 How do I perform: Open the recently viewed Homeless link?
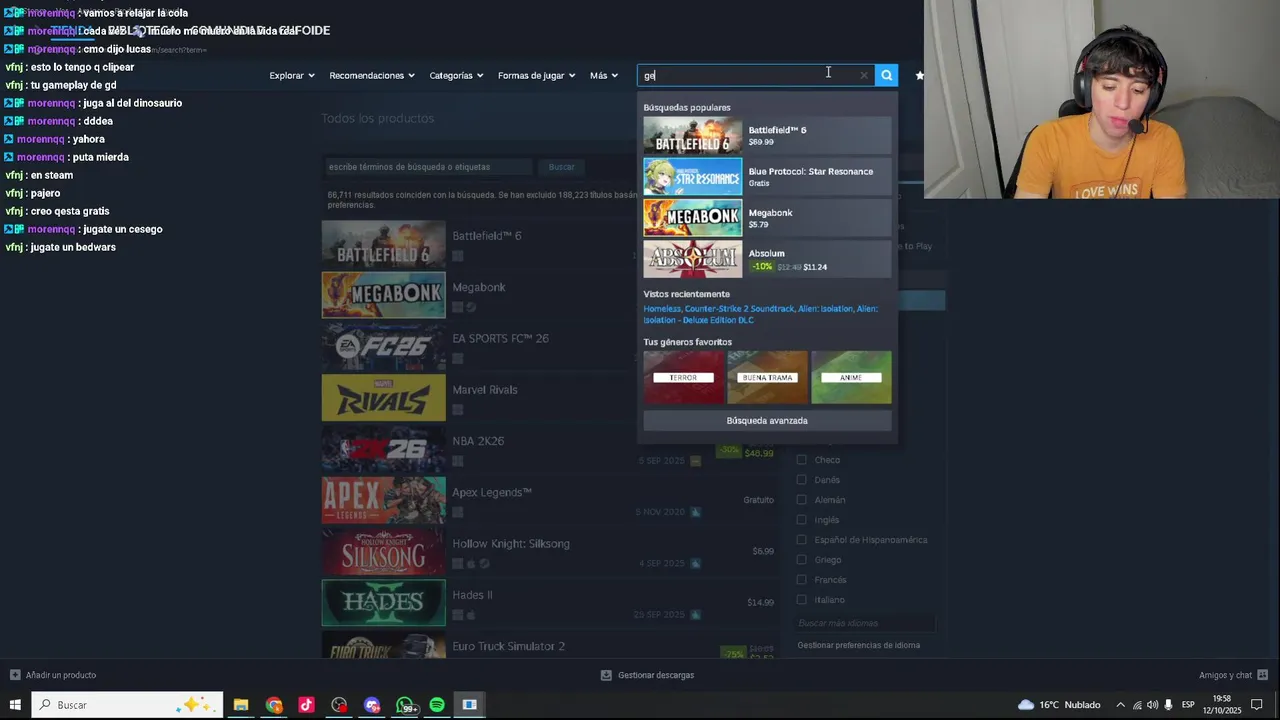(x=662, y=309)
